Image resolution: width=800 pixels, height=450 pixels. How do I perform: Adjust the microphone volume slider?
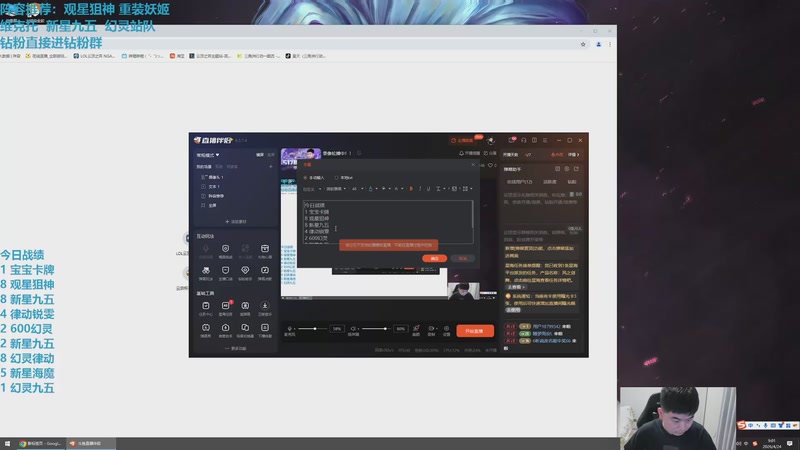312,329
